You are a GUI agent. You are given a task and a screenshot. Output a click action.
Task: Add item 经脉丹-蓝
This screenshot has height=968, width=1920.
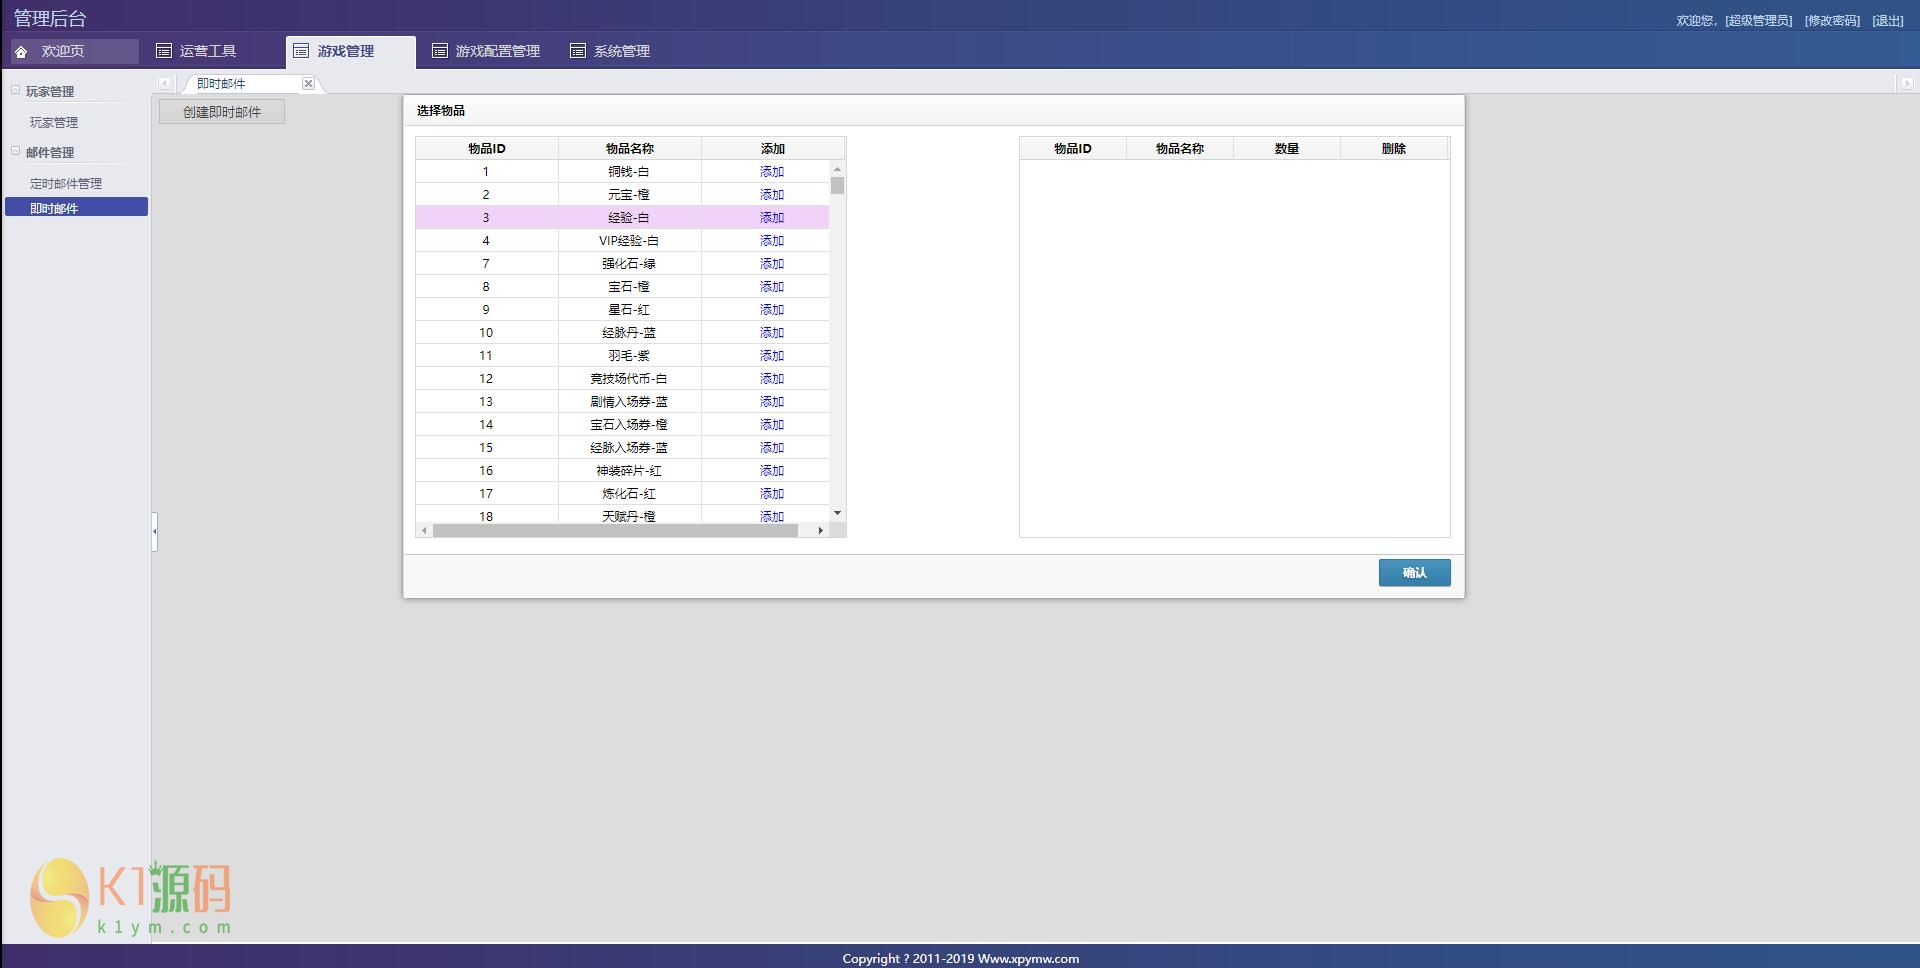[772, 333]
